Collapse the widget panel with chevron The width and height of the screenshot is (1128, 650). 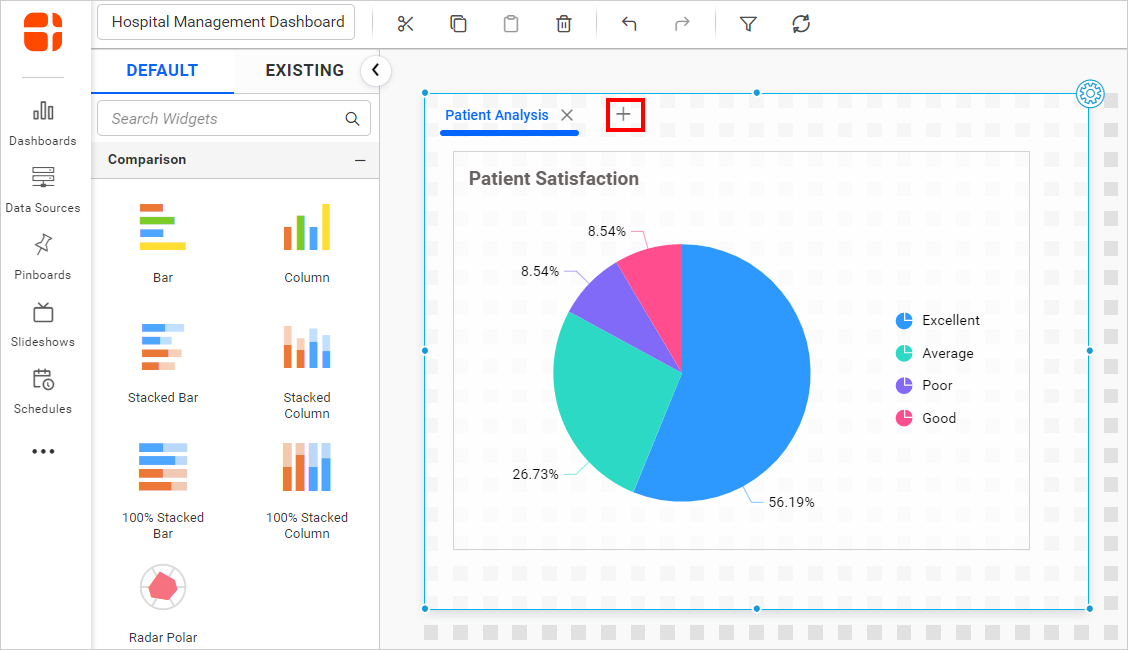pyautogui.click(x=375, y=70)
